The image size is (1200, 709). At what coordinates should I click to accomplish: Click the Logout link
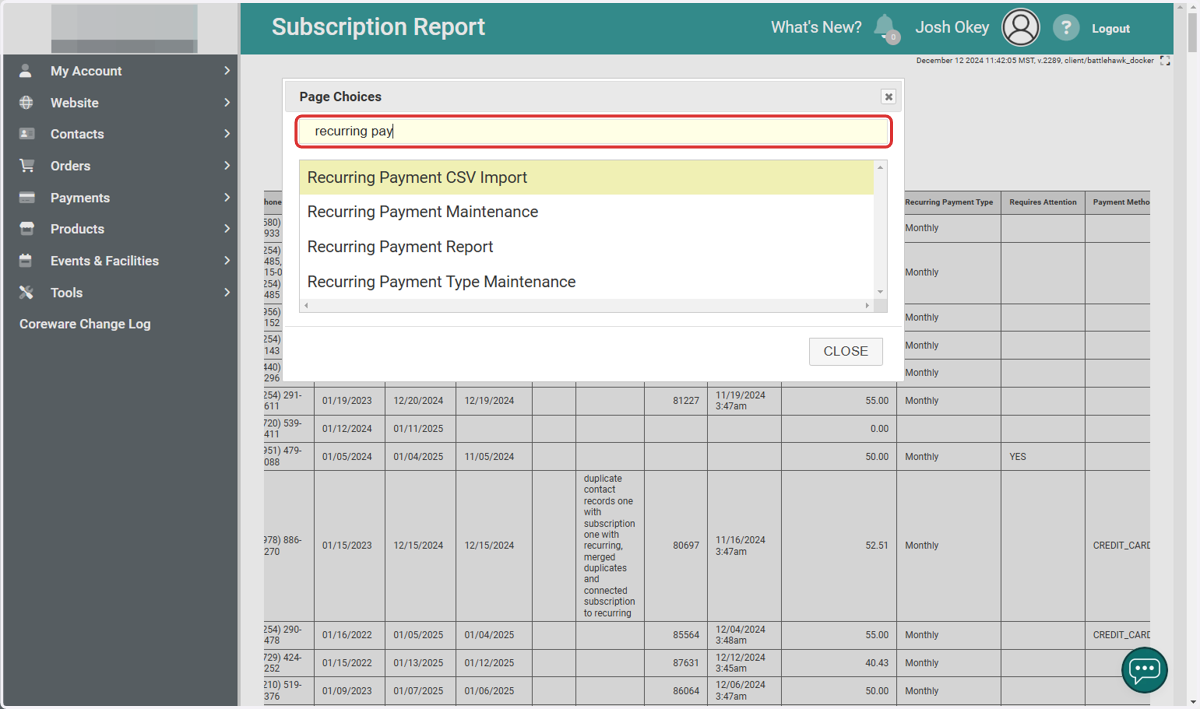[1111, 29]
